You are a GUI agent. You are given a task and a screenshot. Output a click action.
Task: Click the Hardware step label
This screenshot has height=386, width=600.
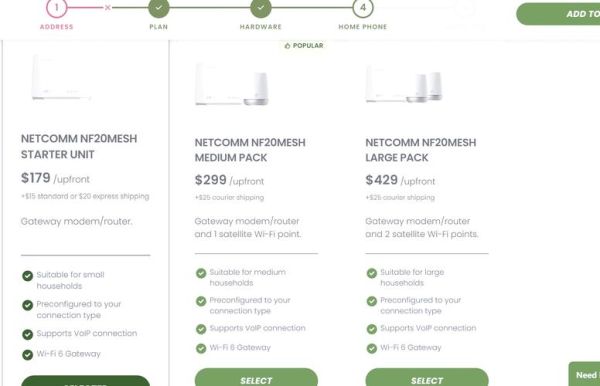click(x=261, y=27)
